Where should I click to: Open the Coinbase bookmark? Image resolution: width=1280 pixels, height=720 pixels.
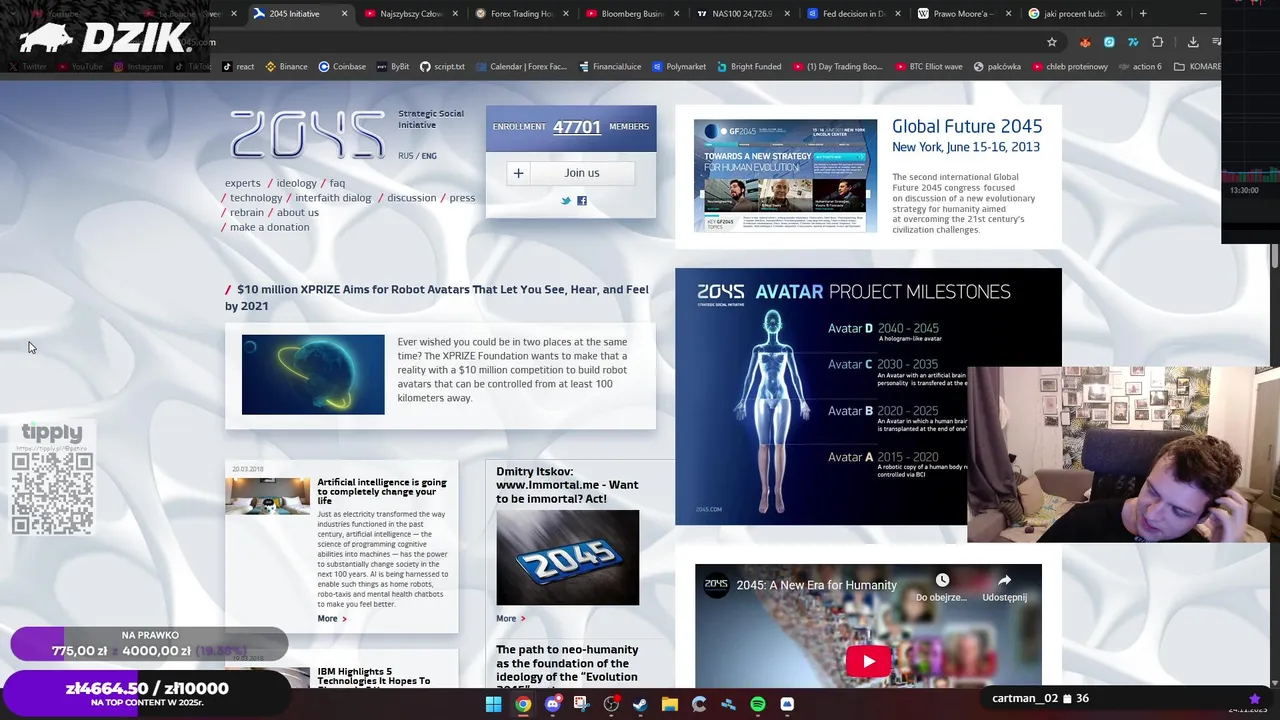point(342,66)
